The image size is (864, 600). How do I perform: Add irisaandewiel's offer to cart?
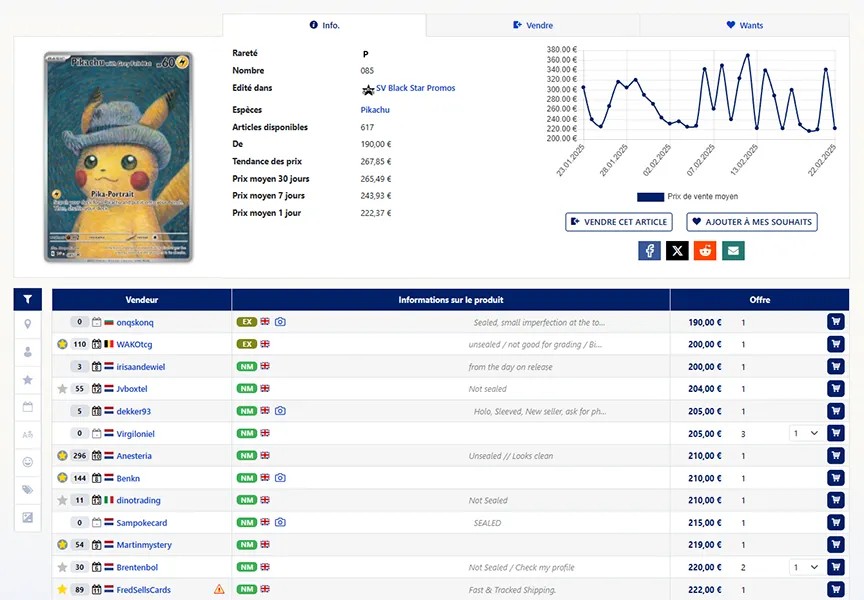click(x=836, y=366)
